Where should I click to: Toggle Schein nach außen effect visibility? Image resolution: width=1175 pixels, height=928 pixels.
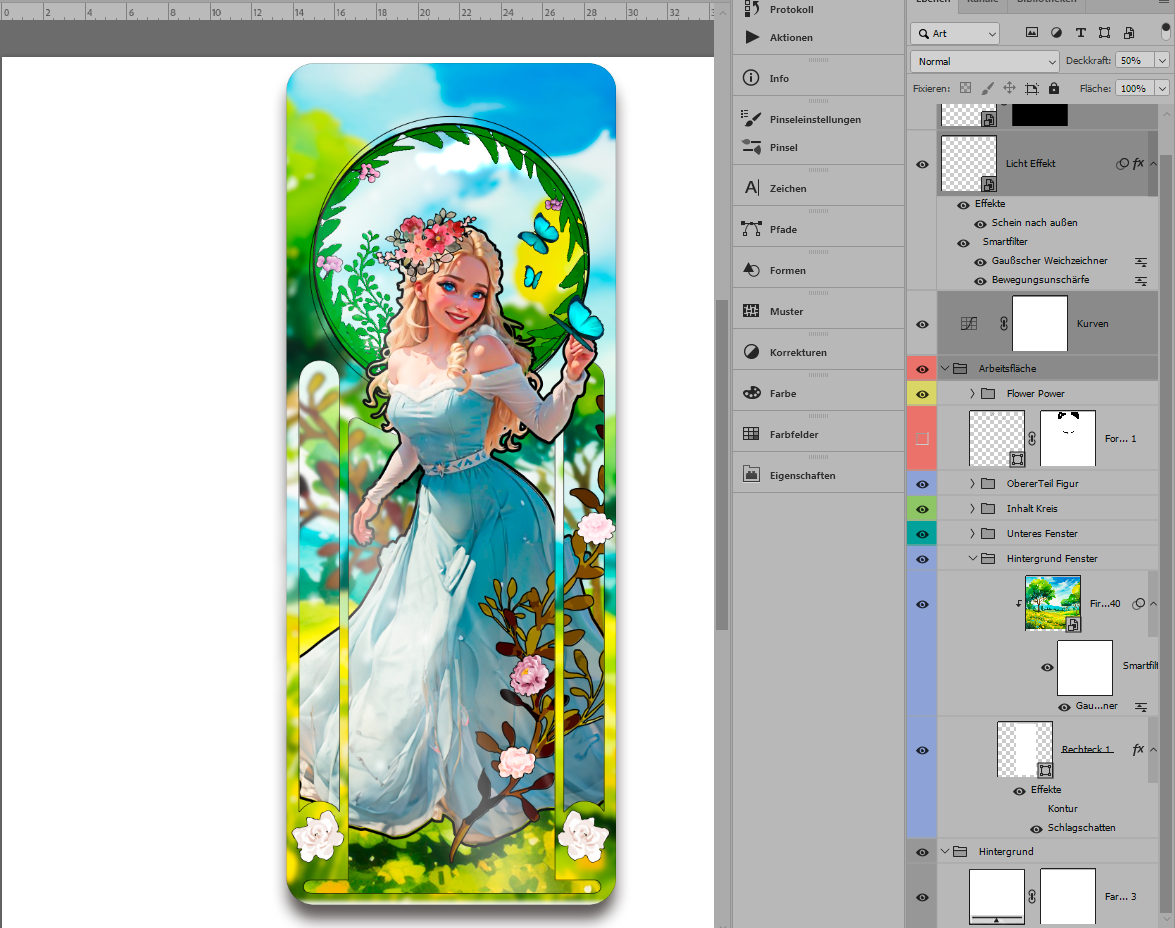[979, 223]
